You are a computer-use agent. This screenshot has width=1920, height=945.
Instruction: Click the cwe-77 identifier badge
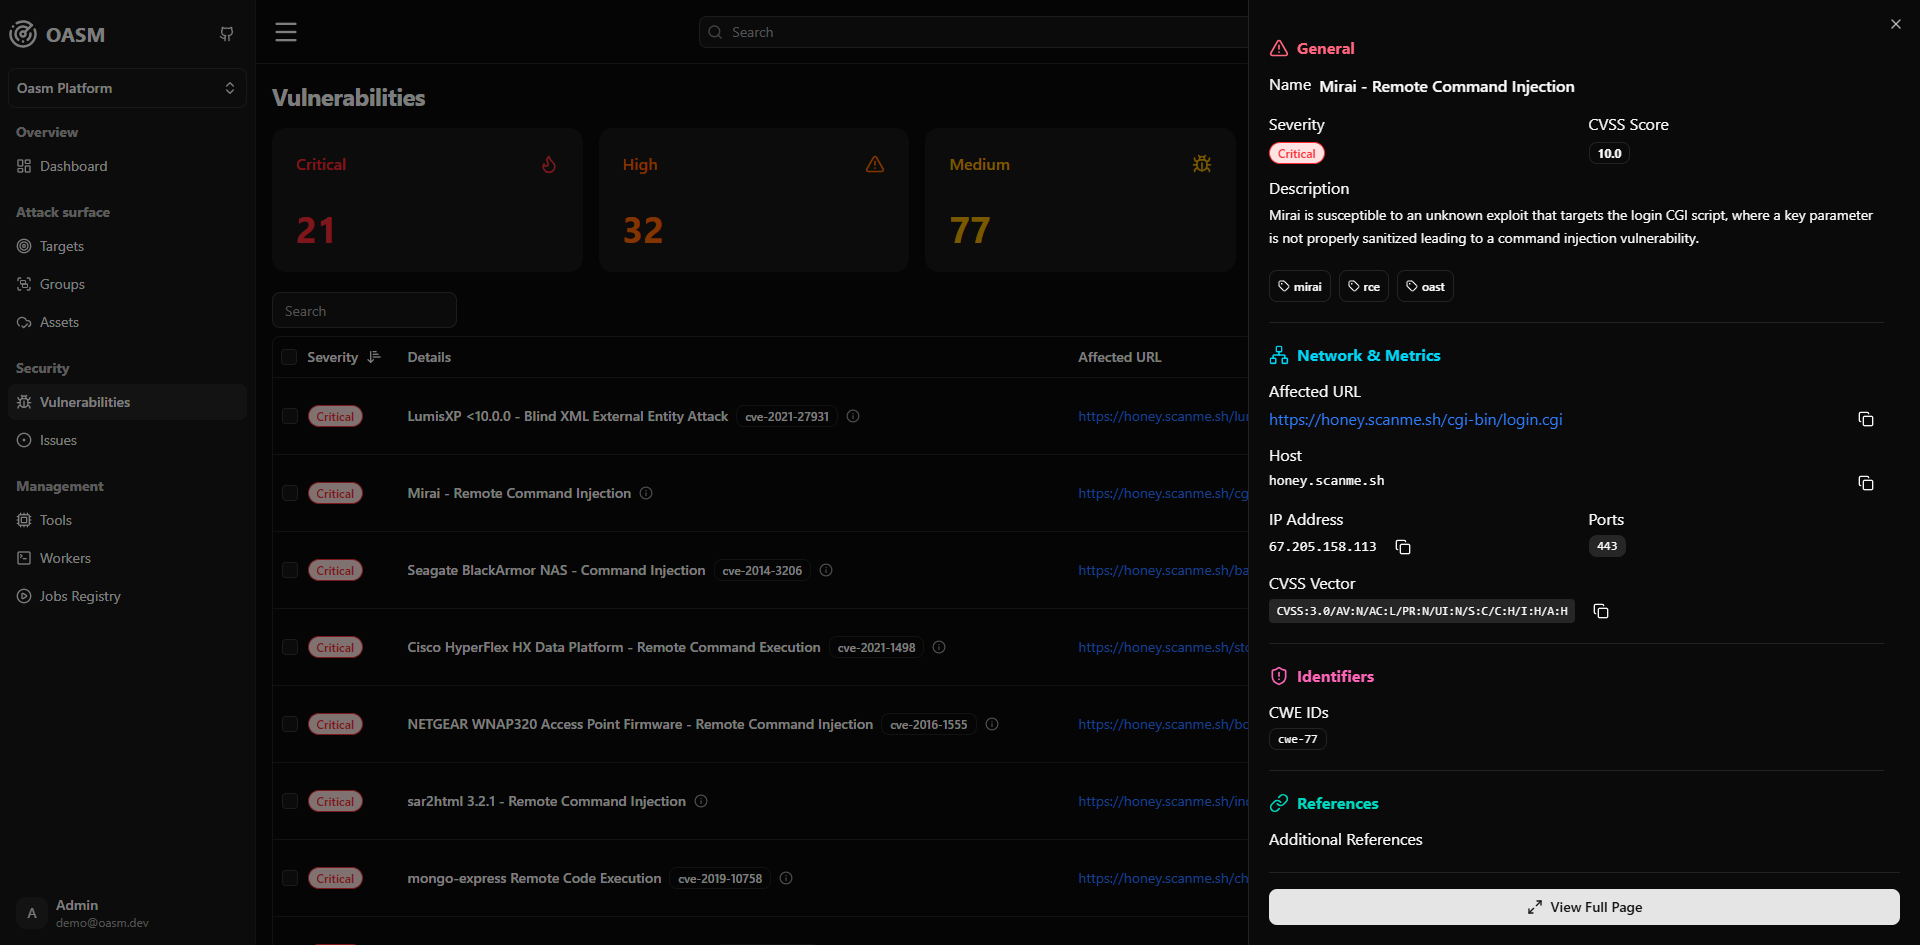[x=1297, y=739]
